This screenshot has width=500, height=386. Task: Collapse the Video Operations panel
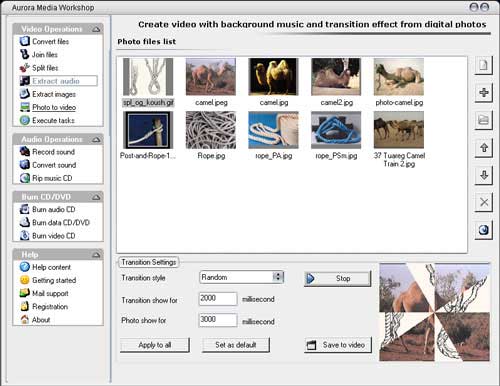[x=96, y=29]
